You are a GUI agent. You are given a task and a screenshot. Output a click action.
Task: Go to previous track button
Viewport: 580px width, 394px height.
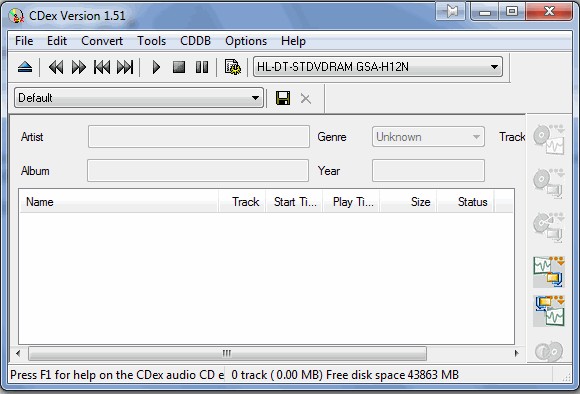pos(102,67)
